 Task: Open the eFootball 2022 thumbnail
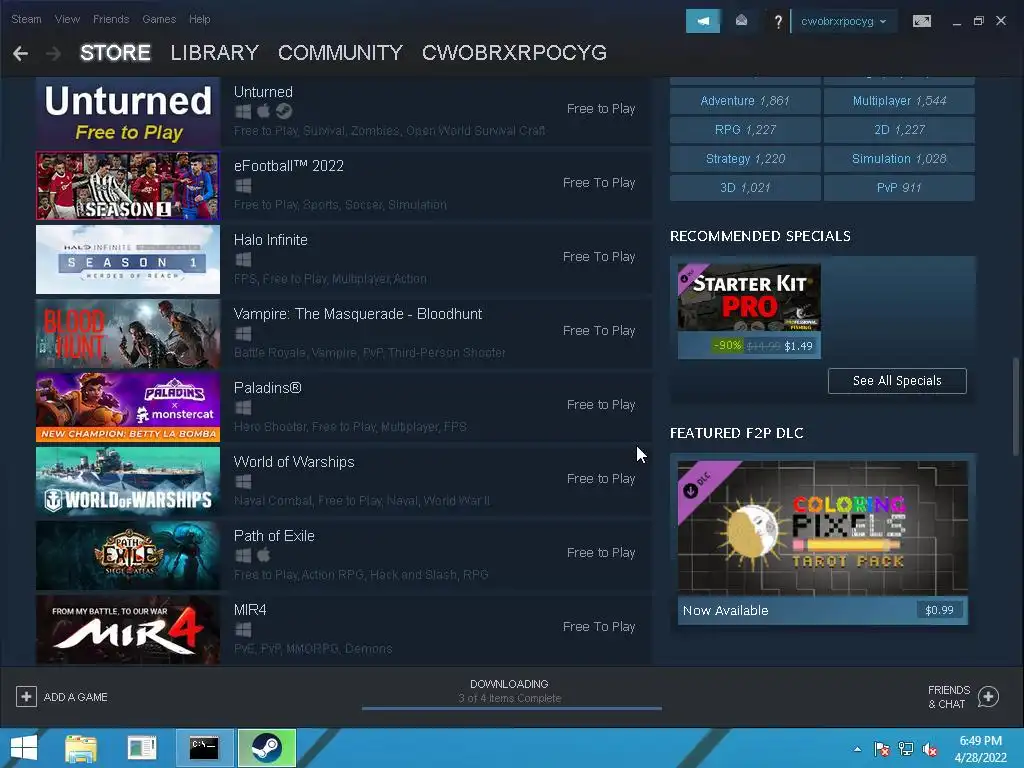128,185
